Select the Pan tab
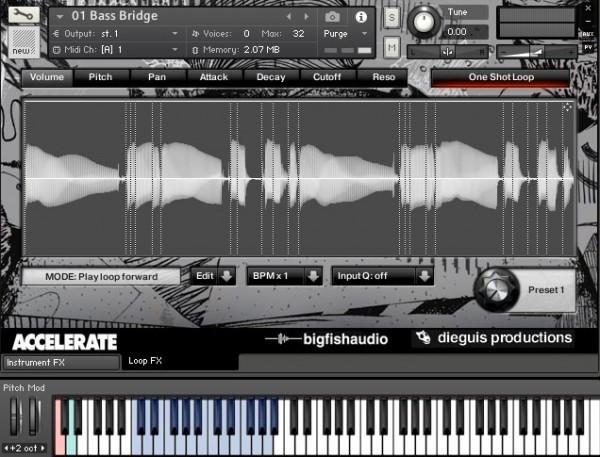The width and height of the screenshot is (600, 457). pyautogui.click(x=157, y=77)
